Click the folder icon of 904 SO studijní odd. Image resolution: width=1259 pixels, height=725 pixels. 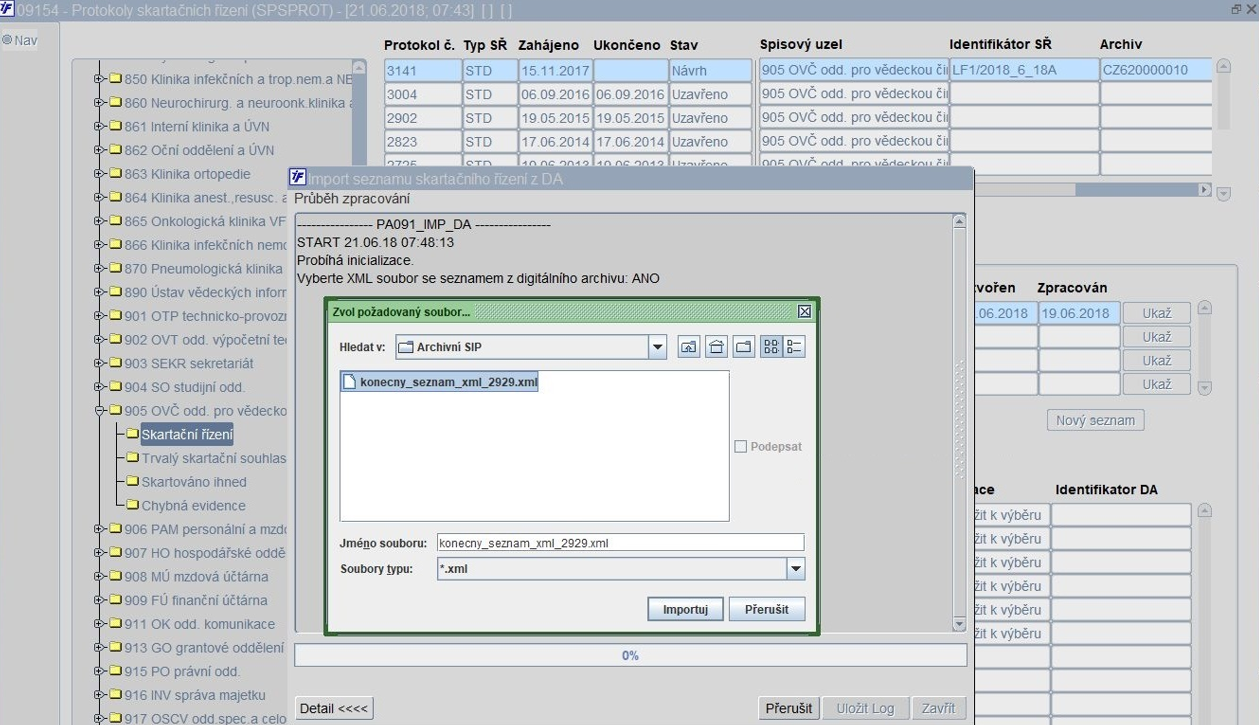114,387
